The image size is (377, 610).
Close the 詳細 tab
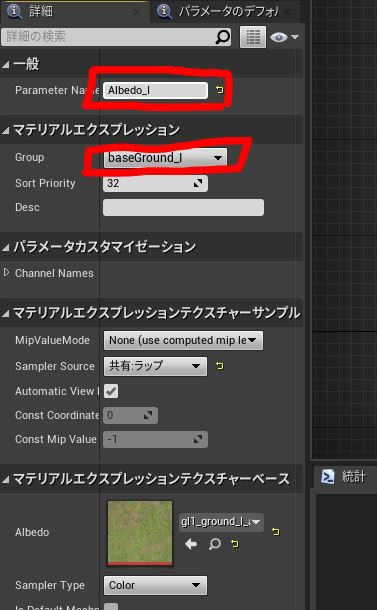pos(137,12)
